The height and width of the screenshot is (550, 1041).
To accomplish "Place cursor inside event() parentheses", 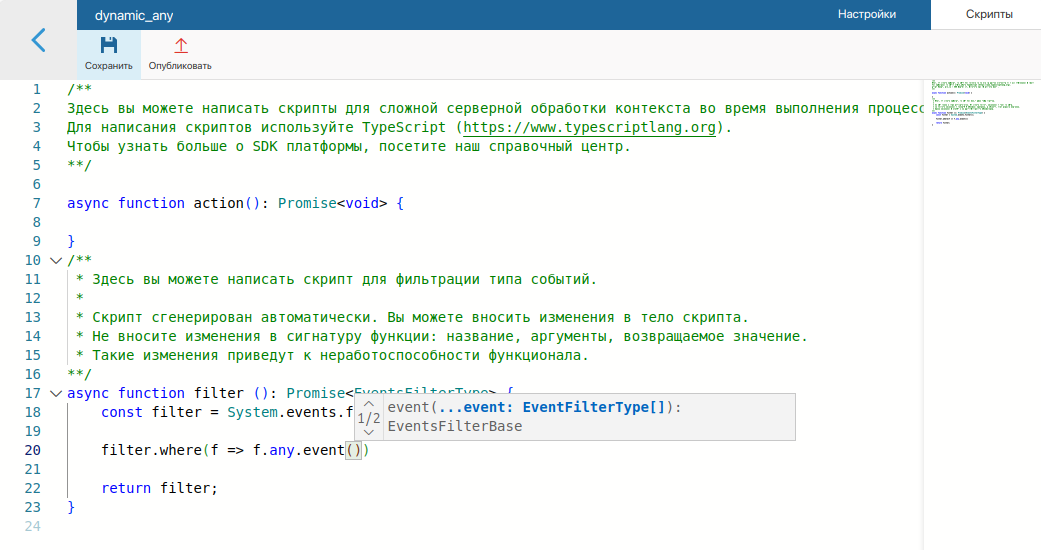I will [358, 451].
